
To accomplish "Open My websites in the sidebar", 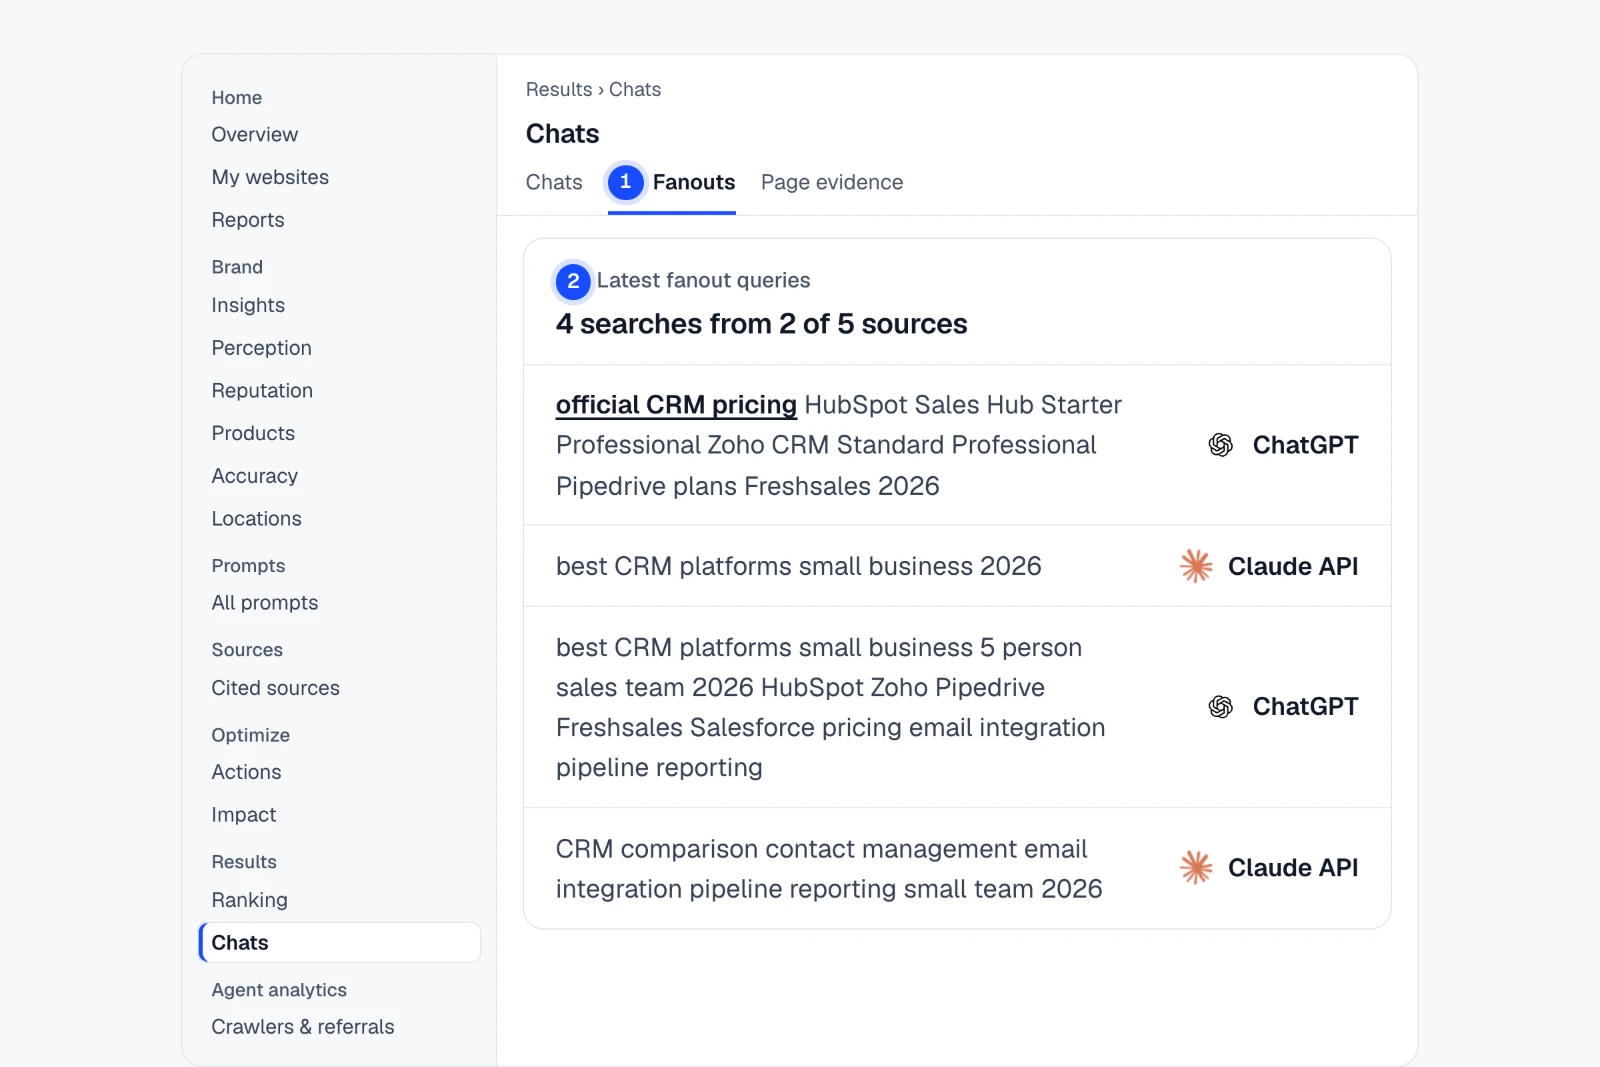I will coord(270,177).
